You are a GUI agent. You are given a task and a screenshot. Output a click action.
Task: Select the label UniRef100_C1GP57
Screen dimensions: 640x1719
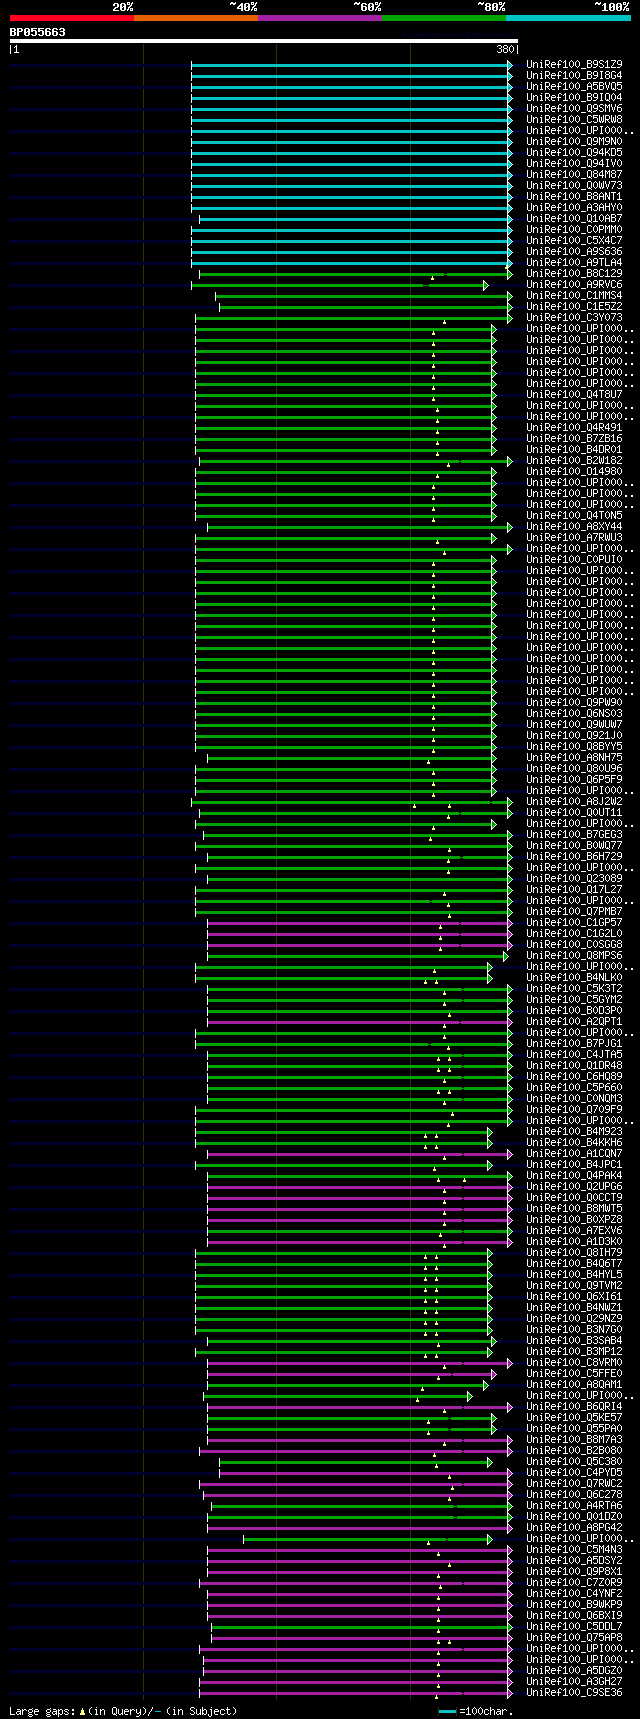click(574, 922)
